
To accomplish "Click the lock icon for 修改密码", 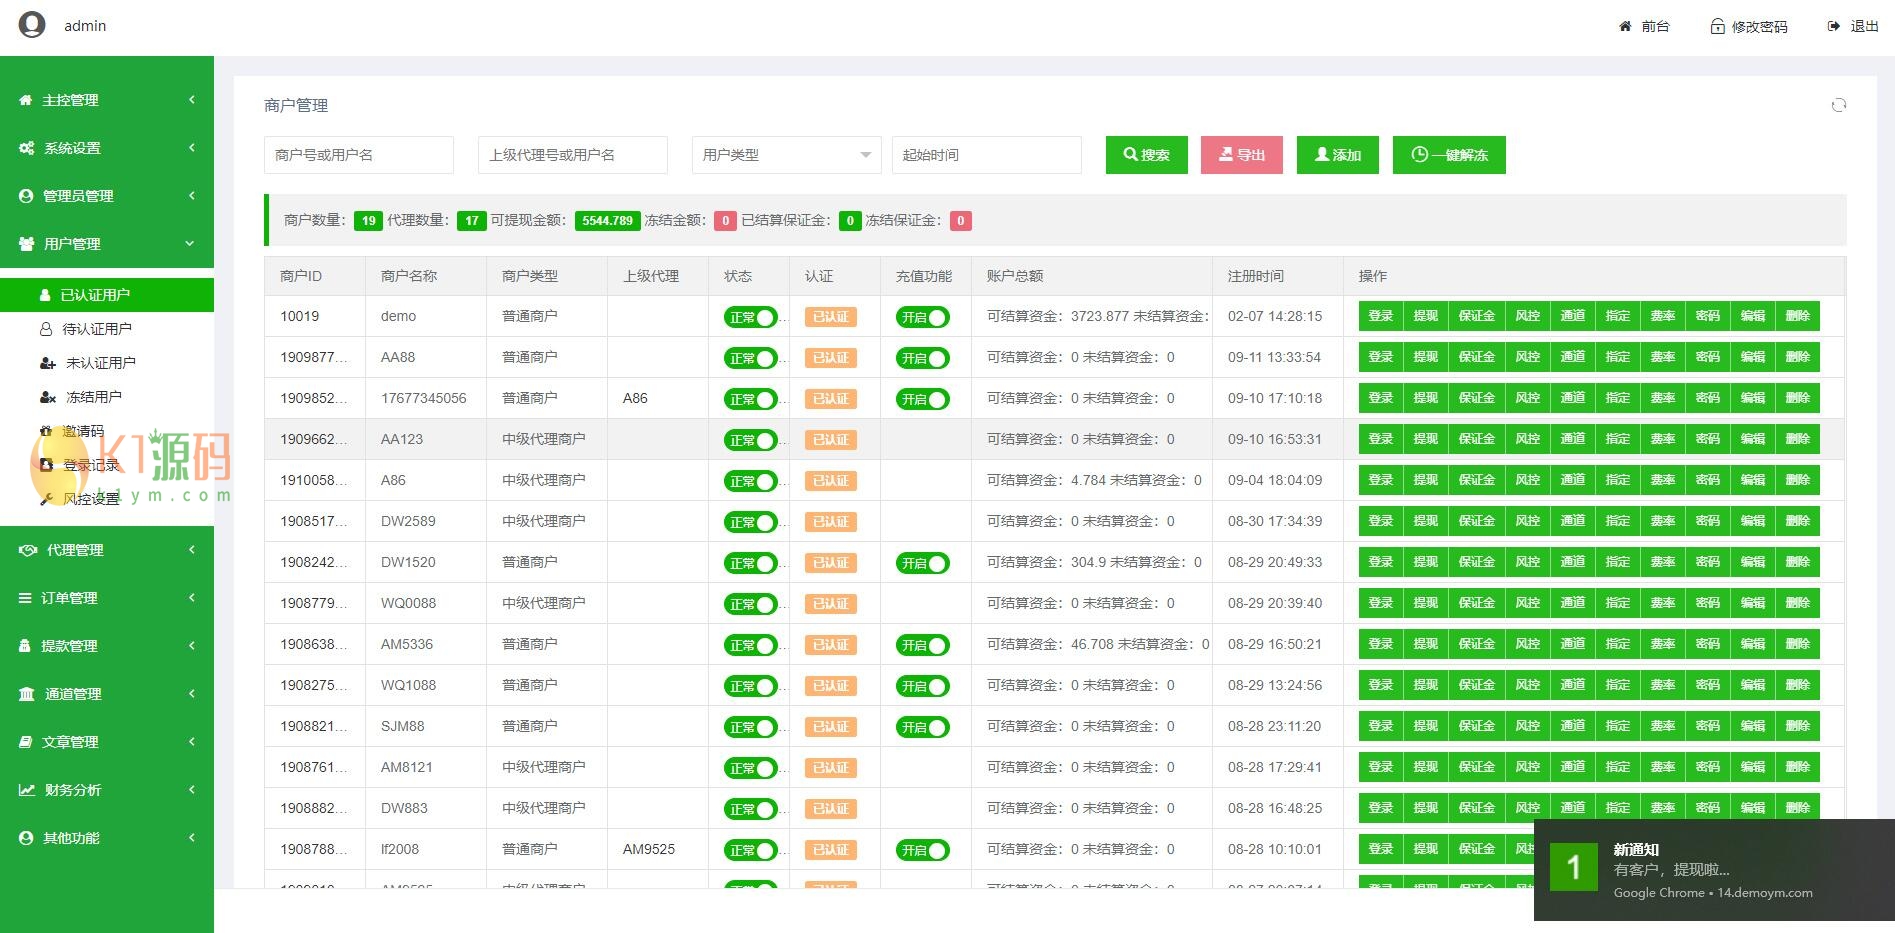I will coord(1717,26).
